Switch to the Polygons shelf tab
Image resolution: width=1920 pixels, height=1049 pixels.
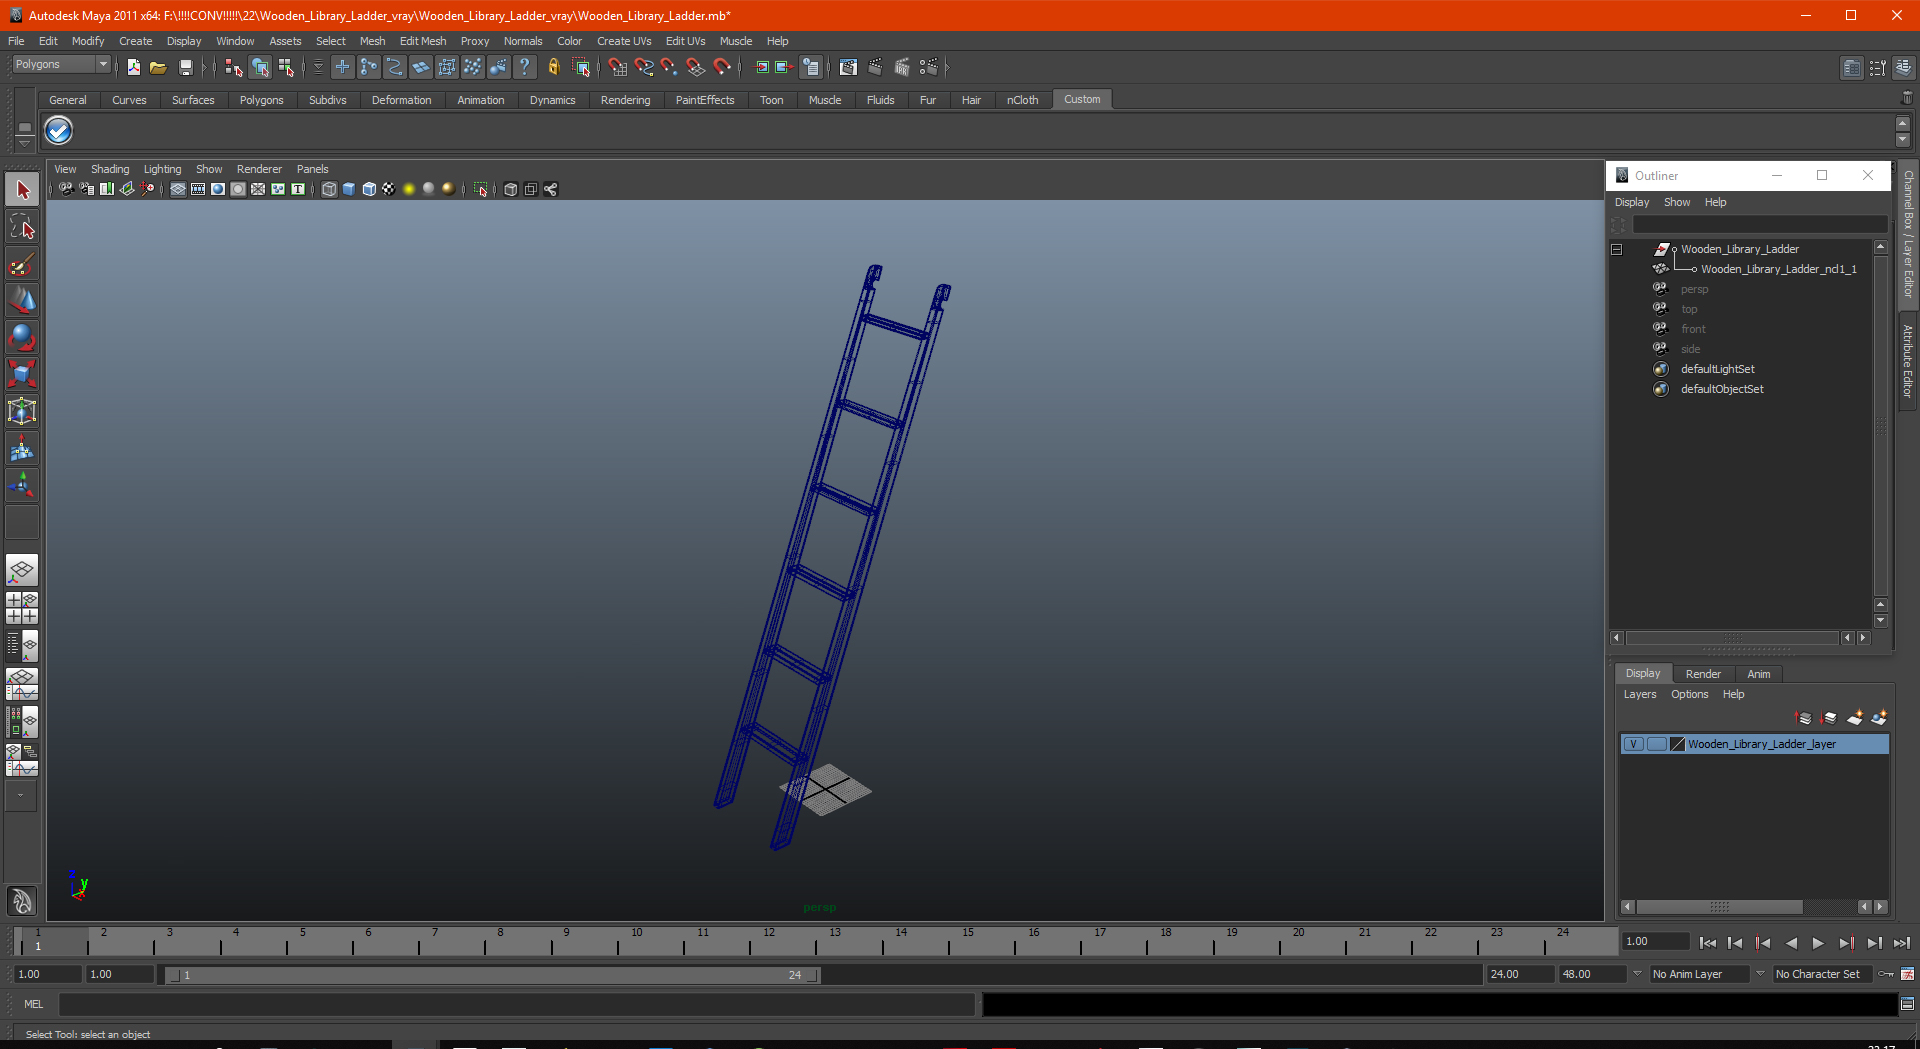coord(261,100)
